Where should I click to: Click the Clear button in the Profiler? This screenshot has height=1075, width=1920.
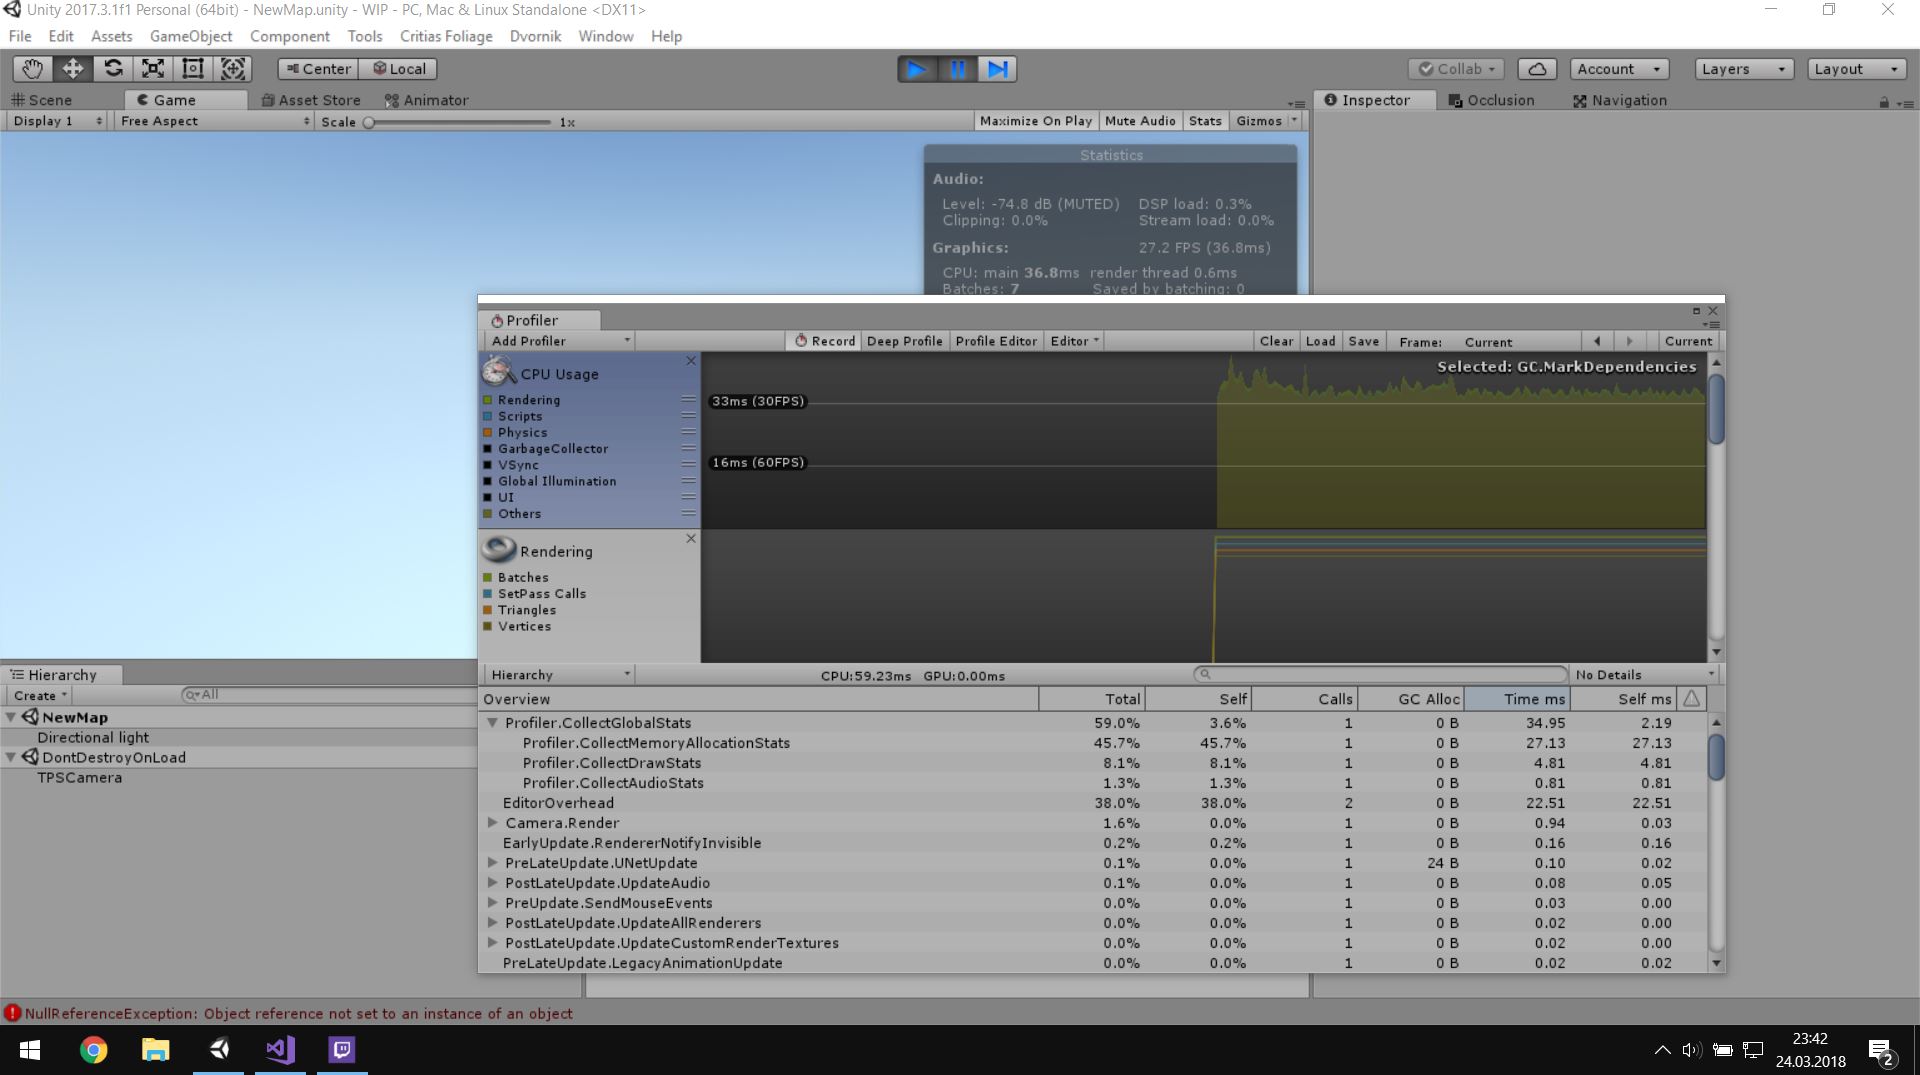click(1276, 341)
